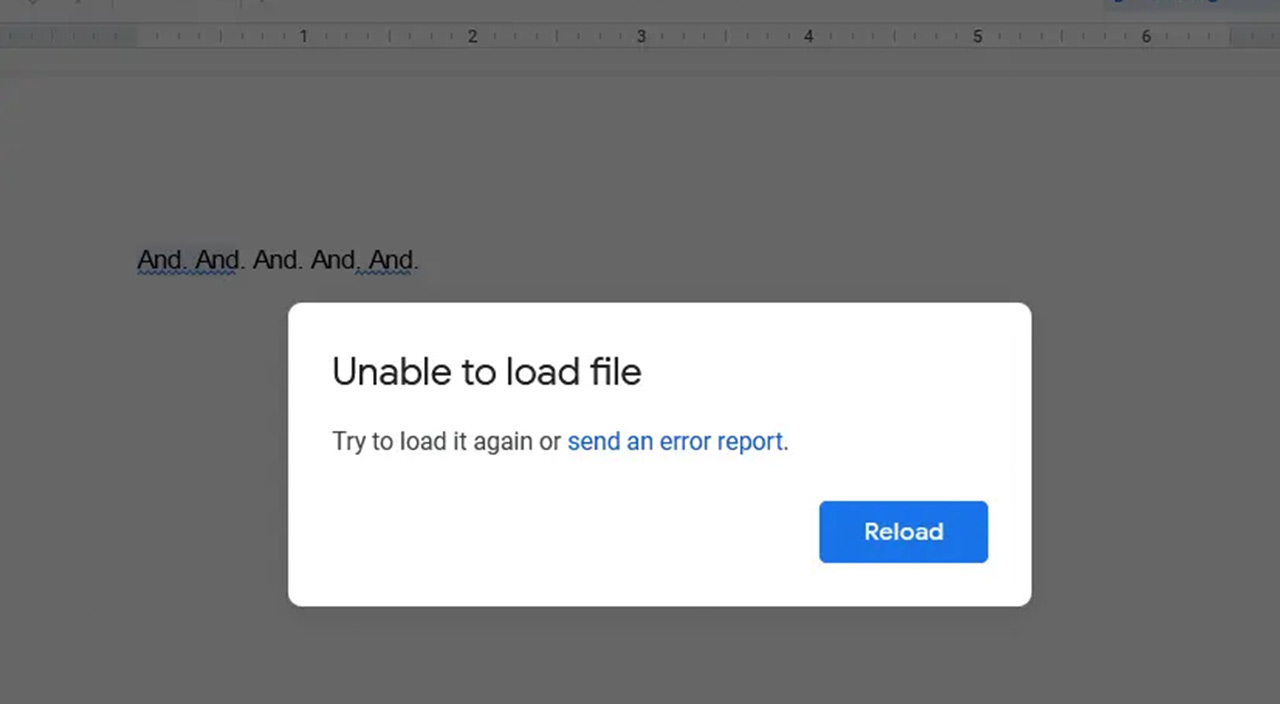Click the 2 inch mark on ruler

473,36
